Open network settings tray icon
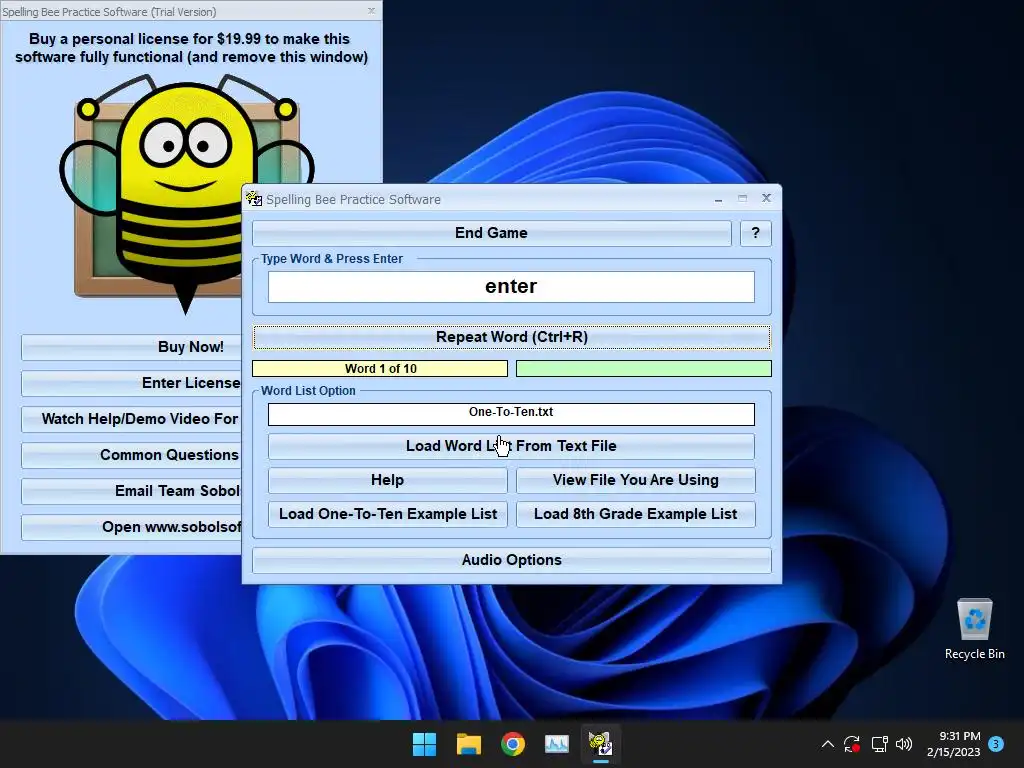The width and height of the screenshot is (1024, 768). (879, 744)
